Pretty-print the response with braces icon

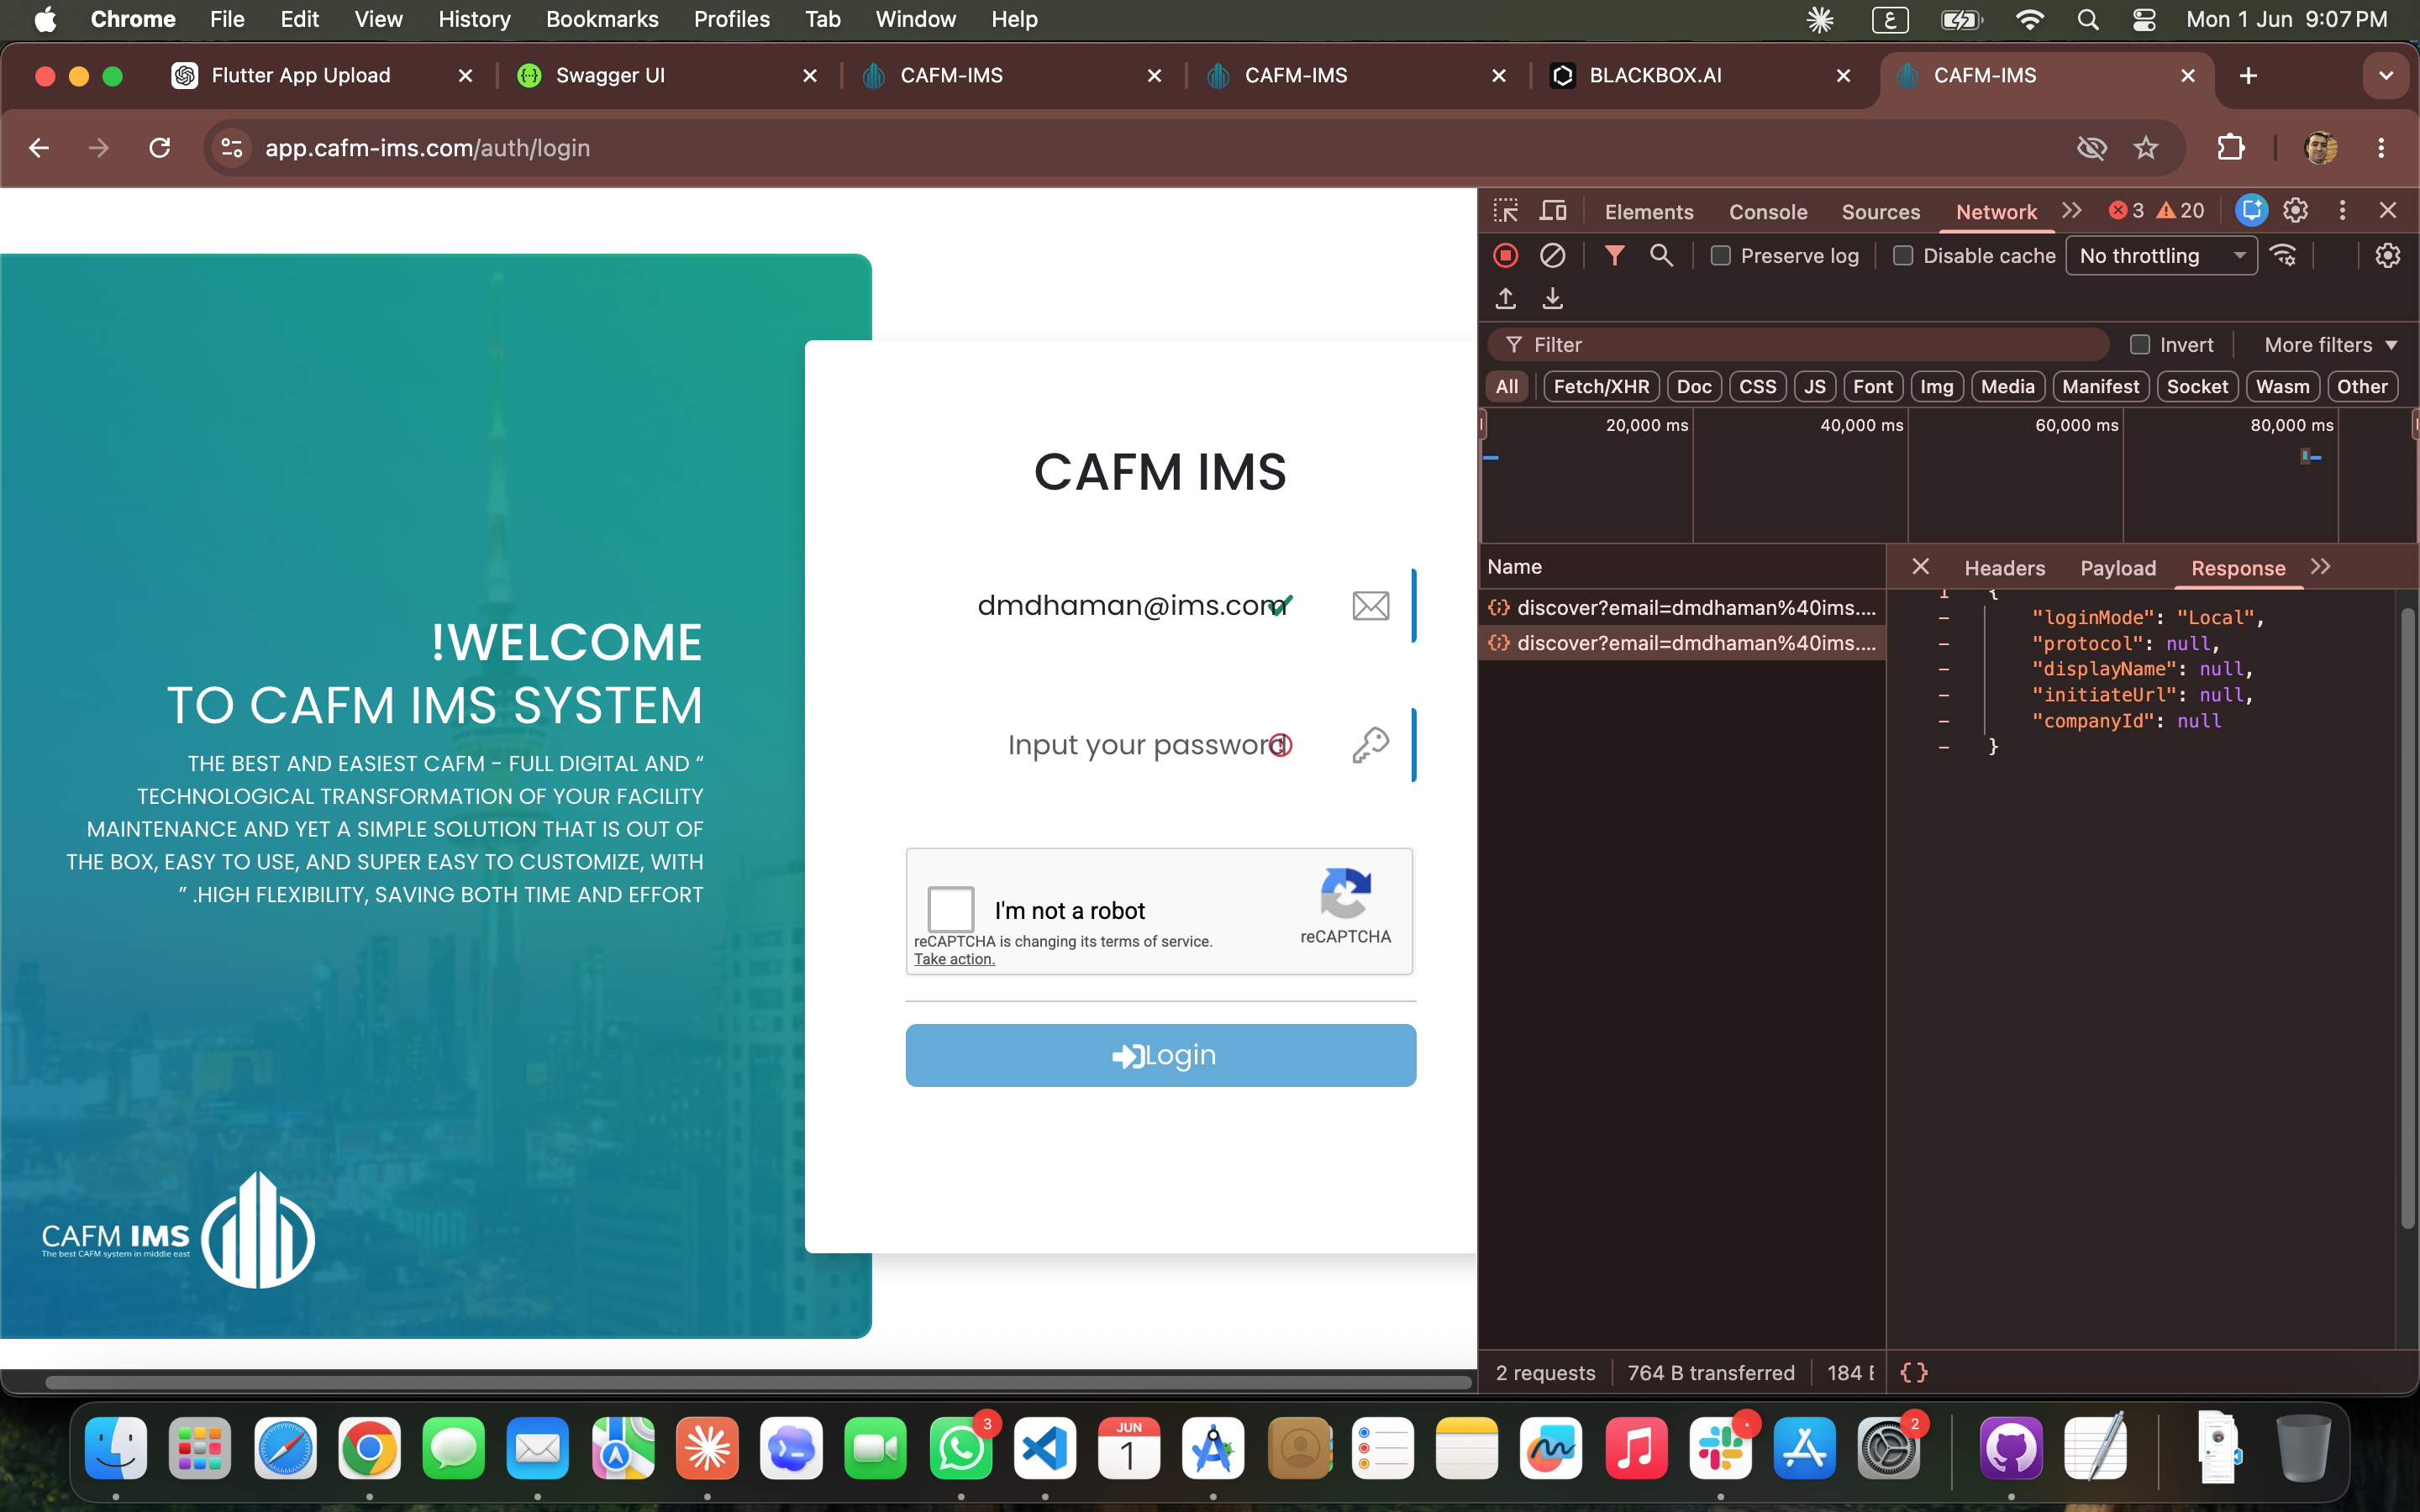tap(1913, 1373)
